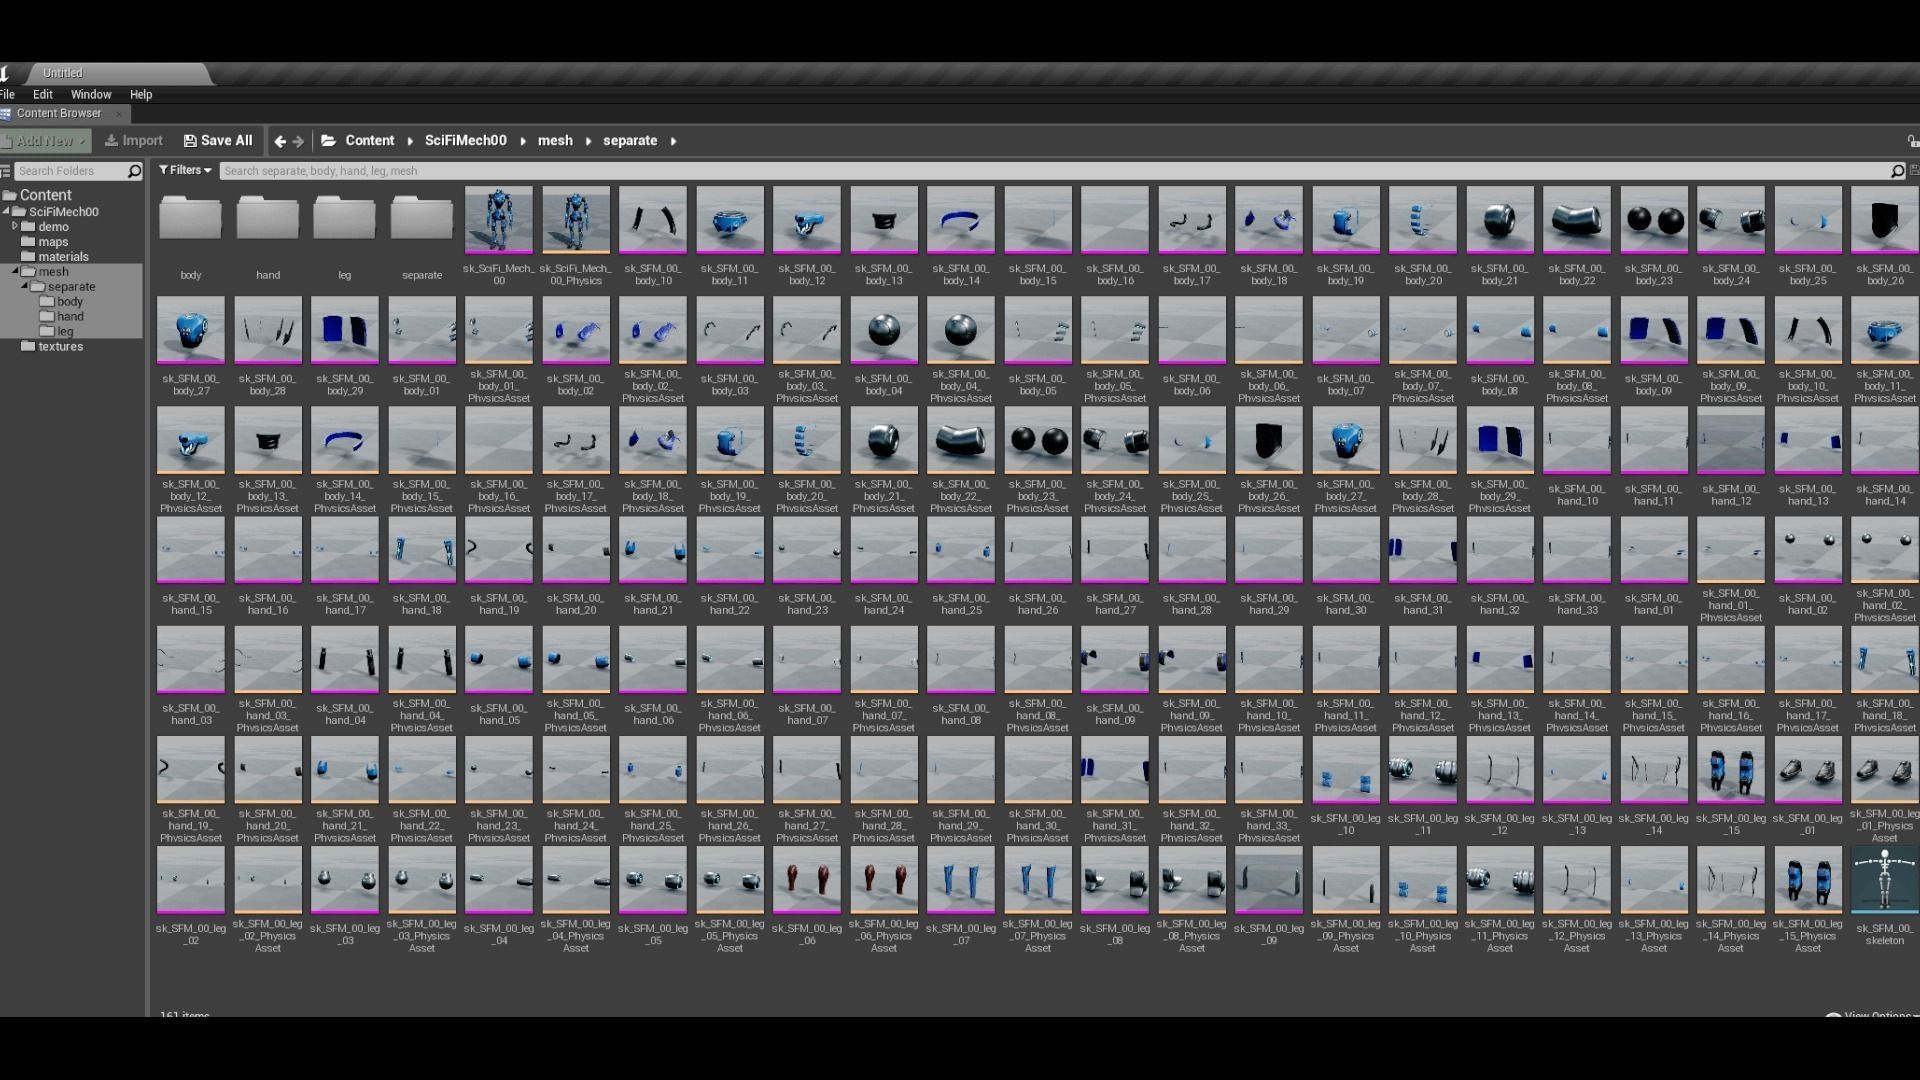This screenshot has height=1080, width=1920.
Task: Go forward with the history forward arrow
Action: (x=298, y=141)
